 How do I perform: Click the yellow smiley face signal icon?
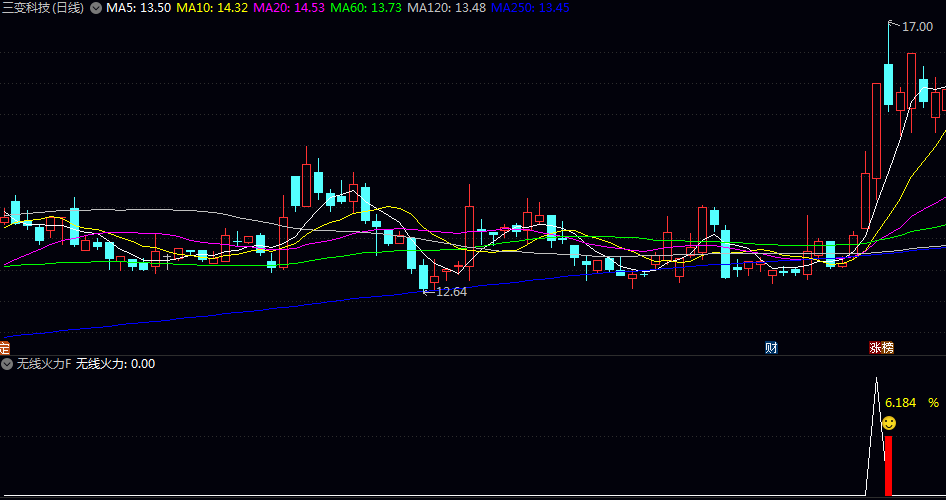888,424
